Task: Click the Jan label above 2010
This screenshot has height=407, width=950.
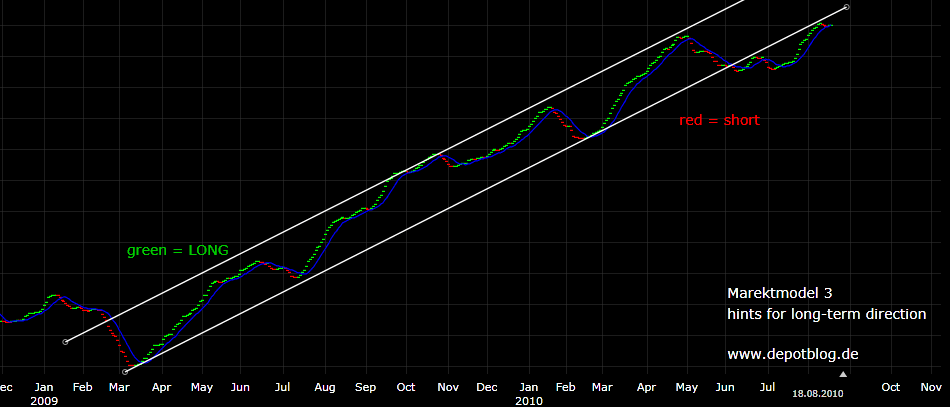Action: click(x=529, y=386)
